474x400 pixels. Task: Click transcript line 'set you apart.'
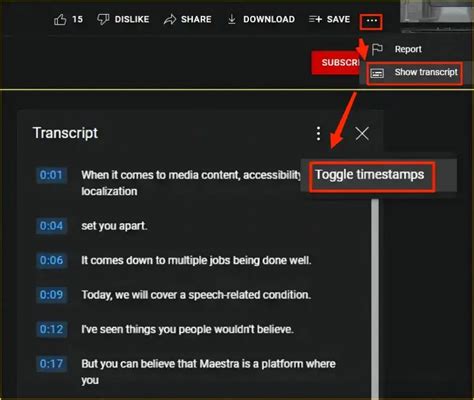pyautogui.click(x=114, y=226)
